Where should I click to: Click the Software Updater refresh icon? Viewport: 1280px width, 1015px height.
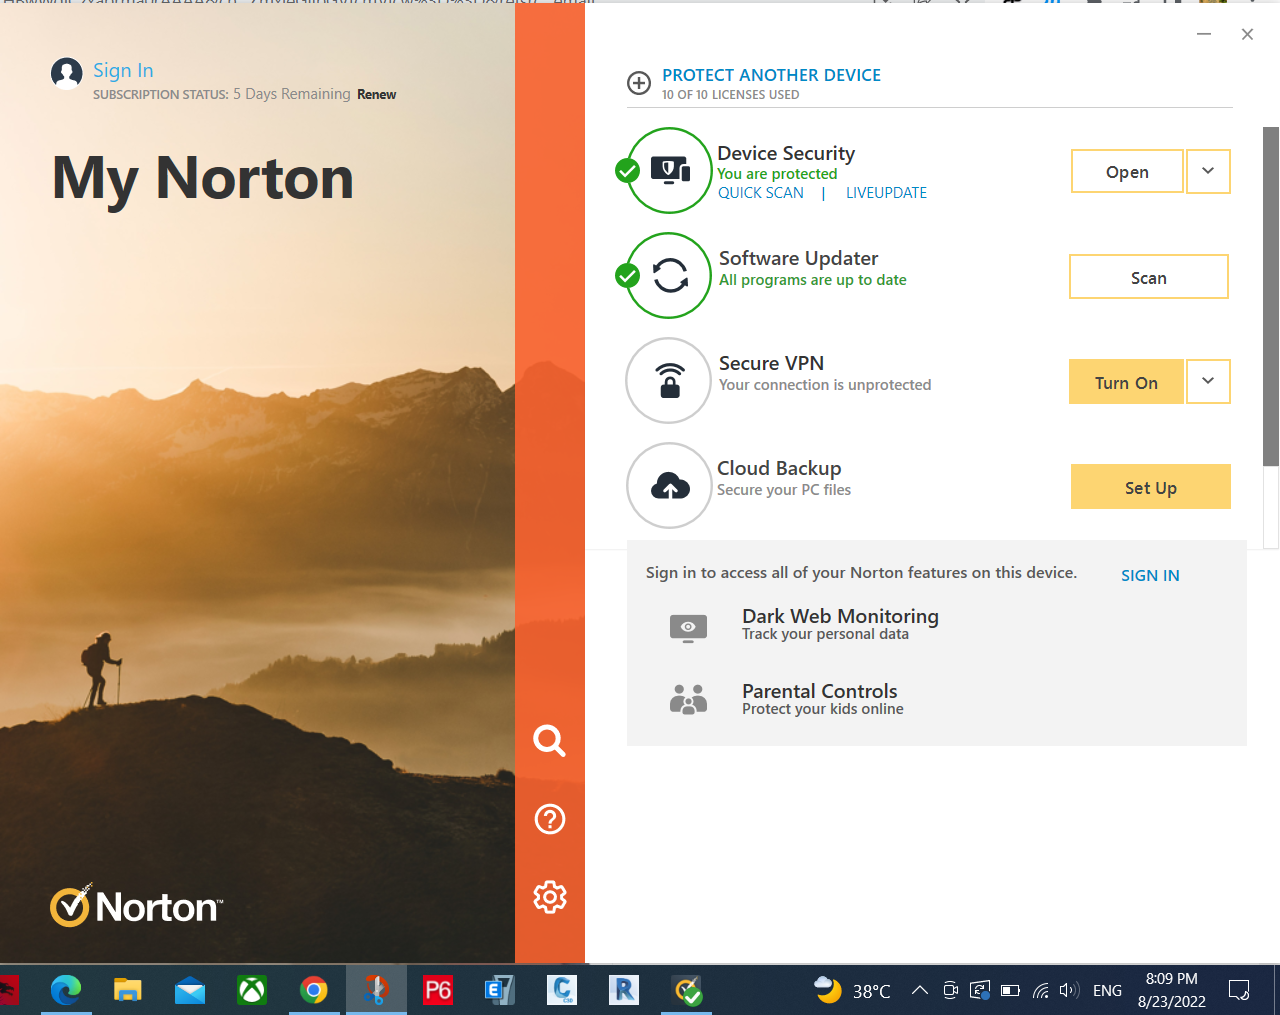pos(670,275)
